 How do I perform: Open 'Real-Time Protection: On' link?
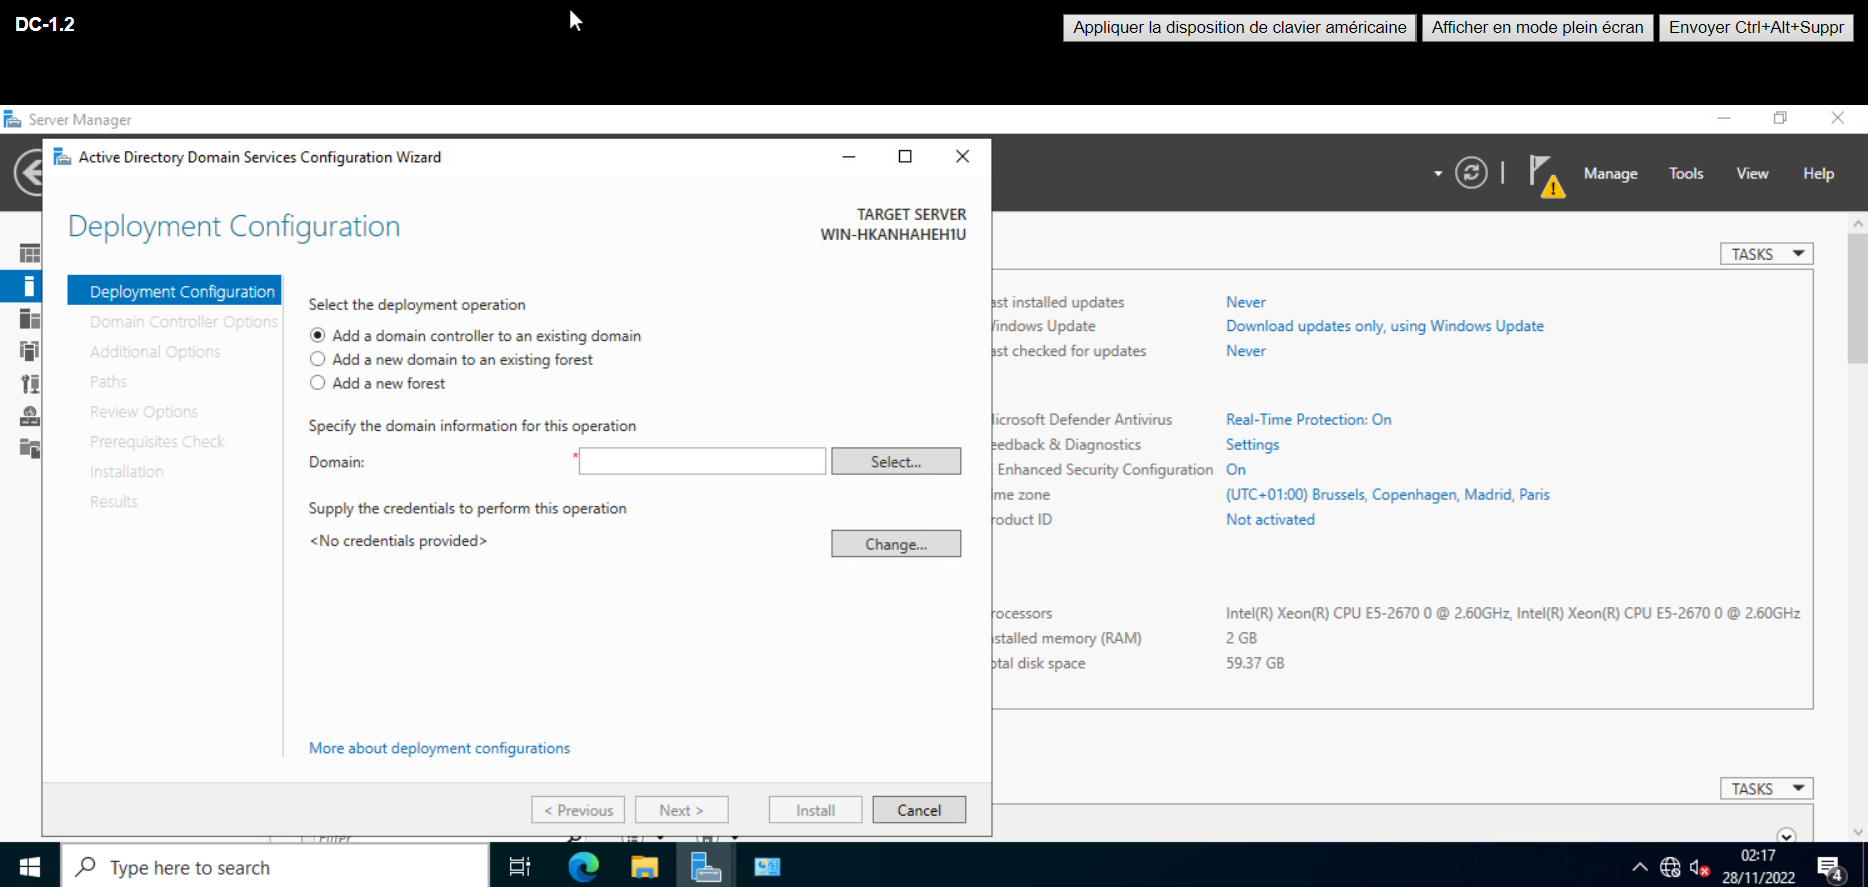(1308, 419)
